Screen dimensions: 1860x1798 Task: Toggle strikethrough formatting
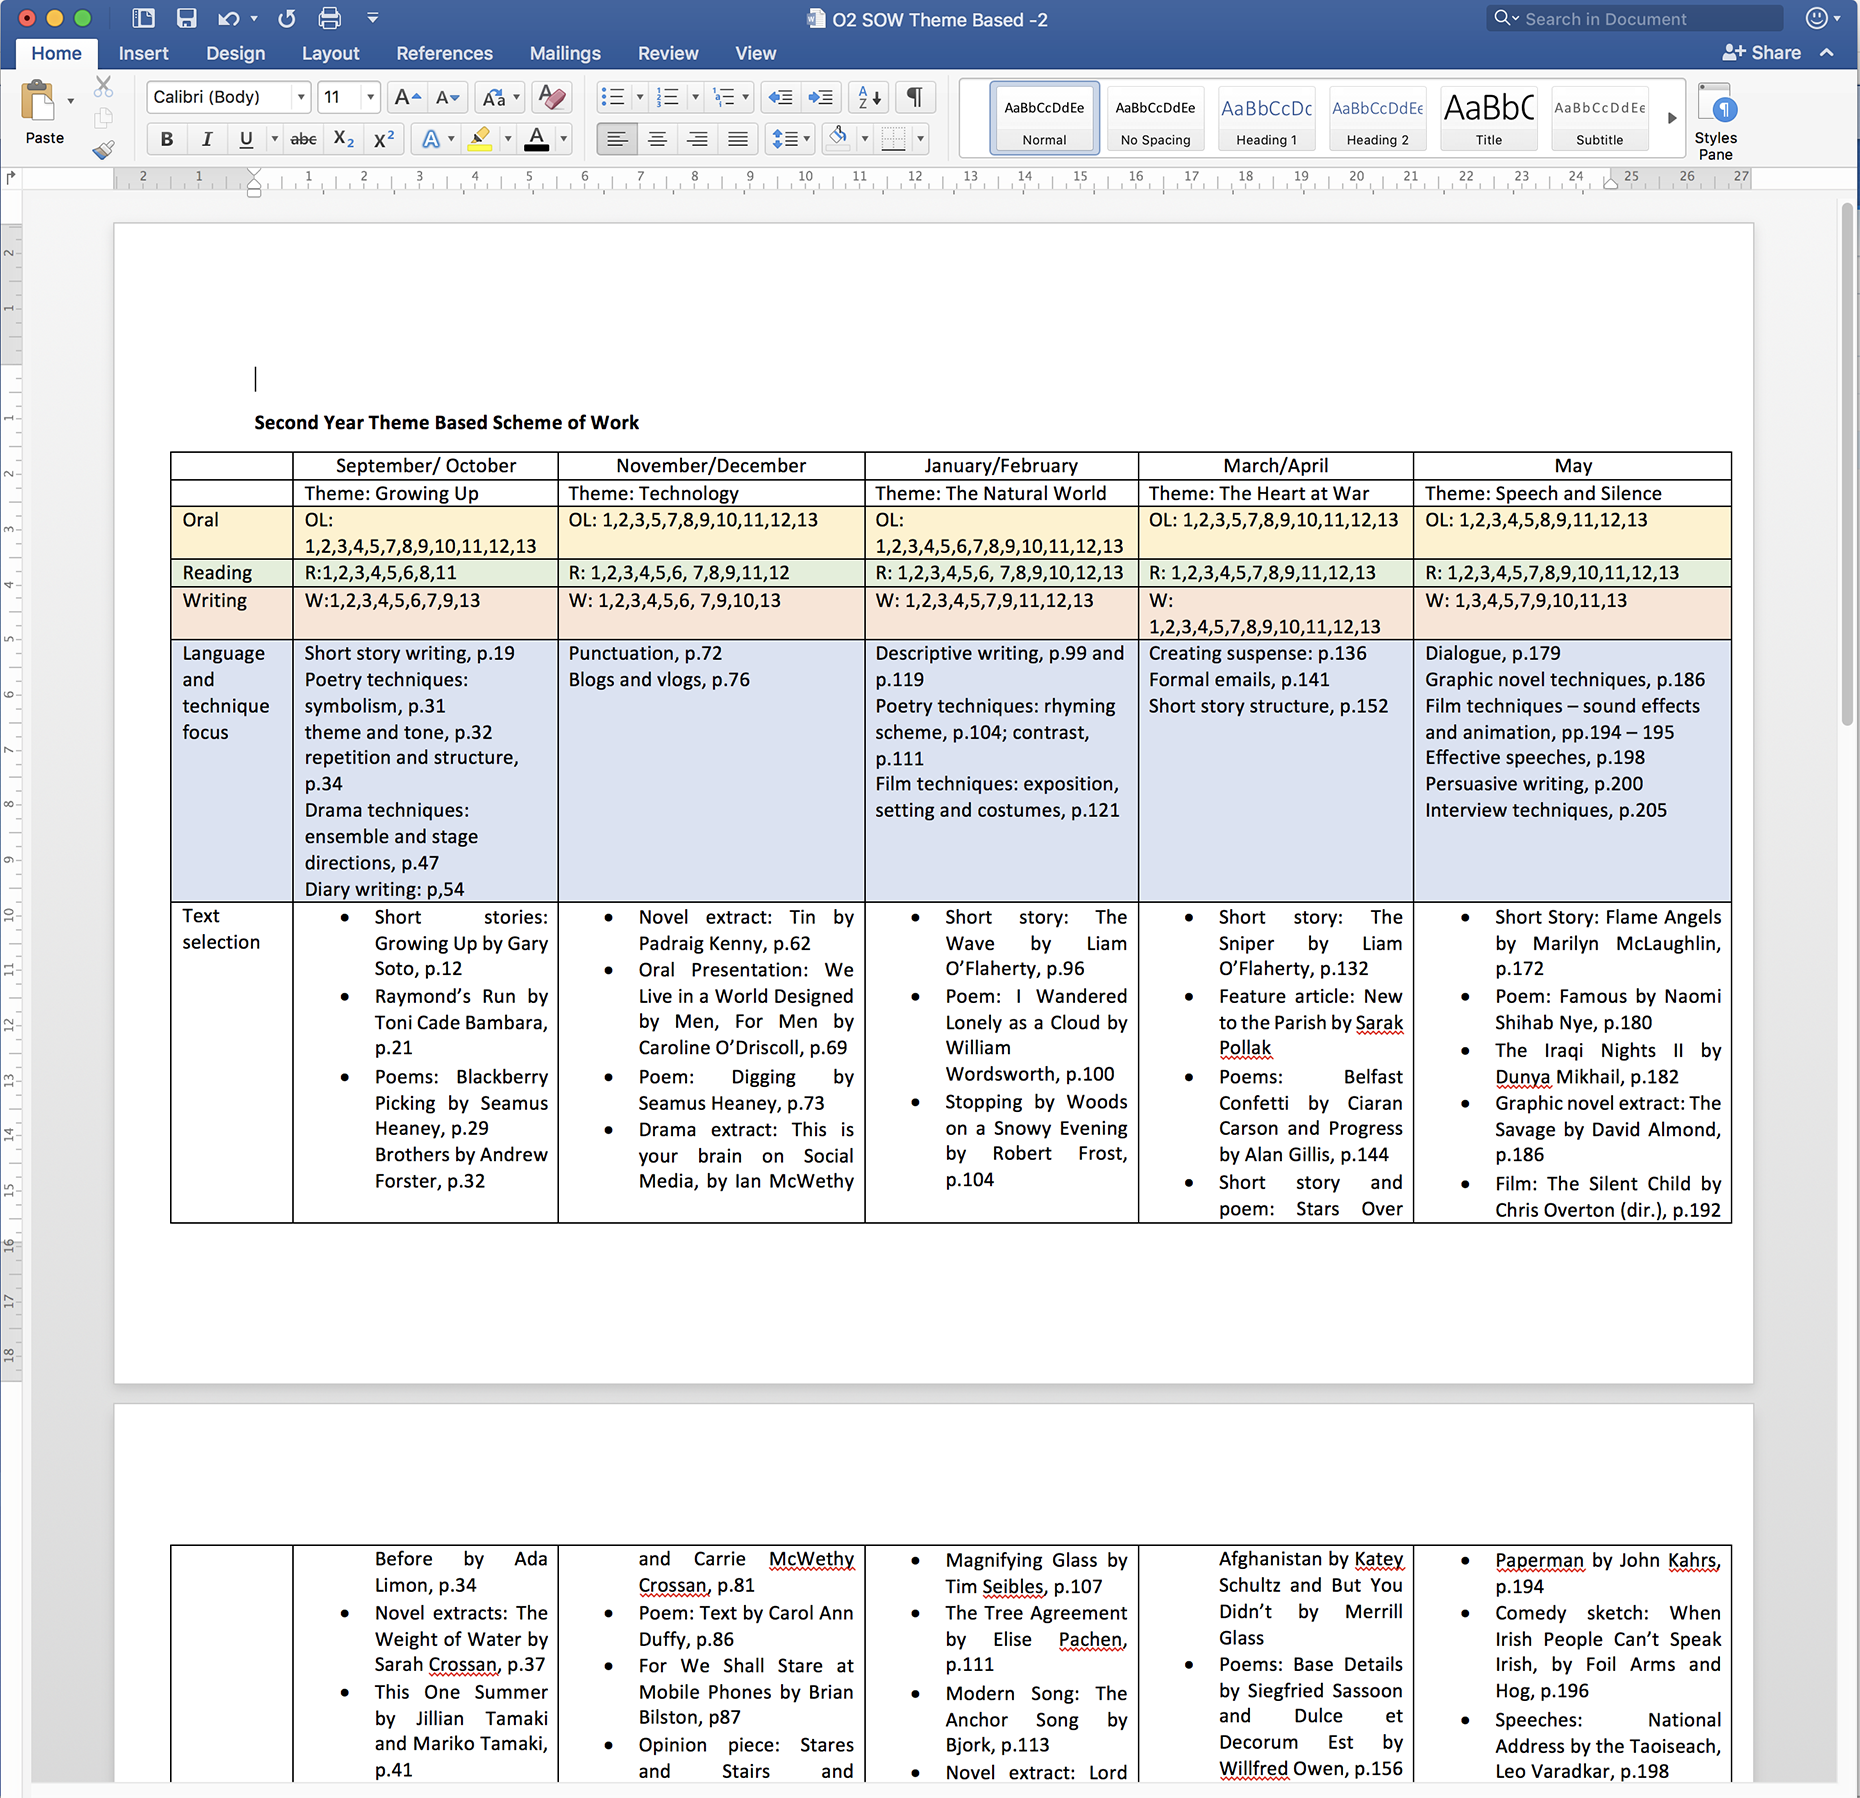[303, 139]
